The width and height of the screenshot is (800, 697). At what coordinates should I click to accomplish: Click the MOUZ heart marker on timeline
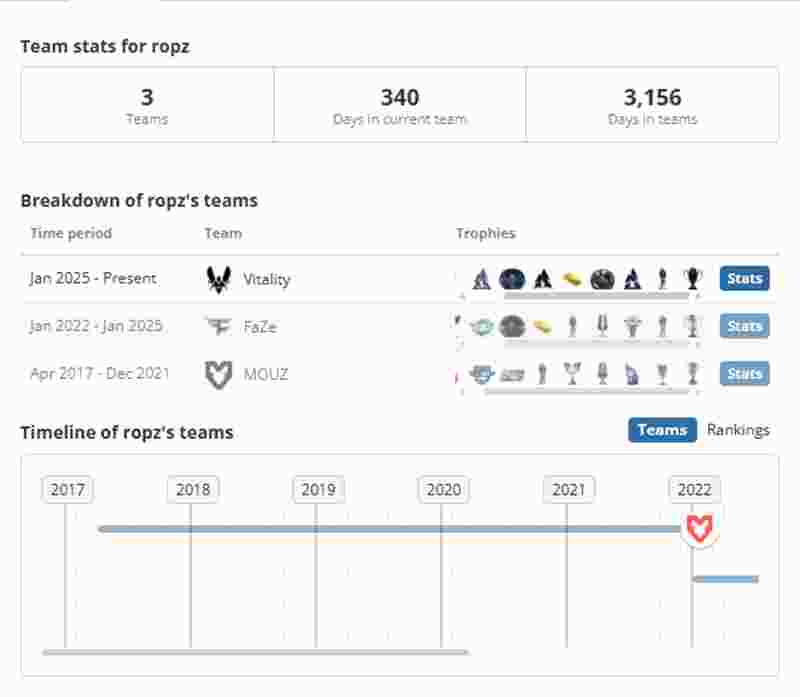699,529
